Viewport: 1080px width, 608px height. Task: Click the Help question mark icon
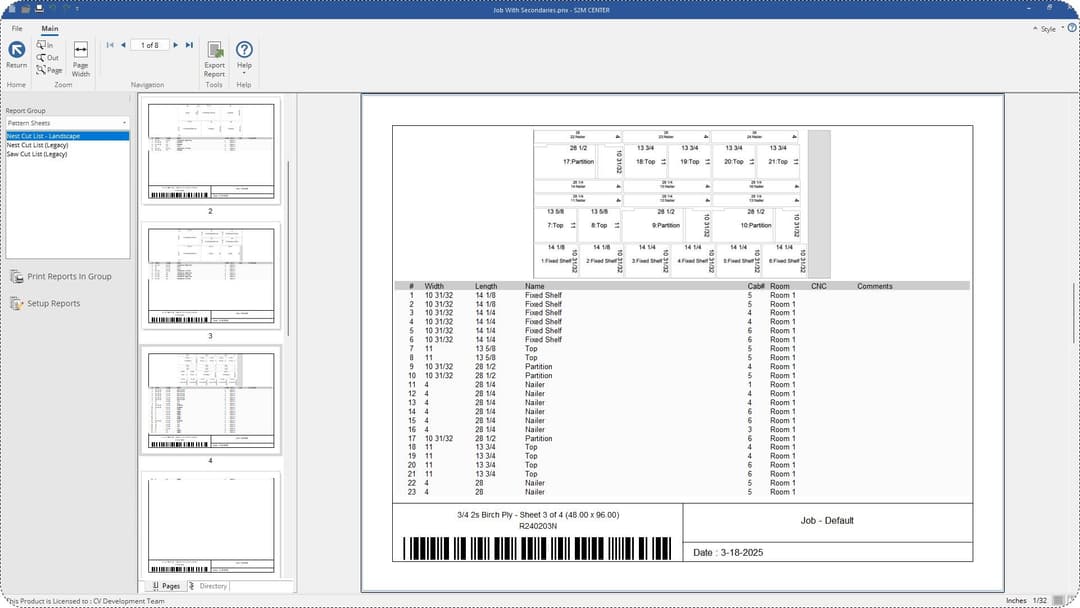coord(244,48)
